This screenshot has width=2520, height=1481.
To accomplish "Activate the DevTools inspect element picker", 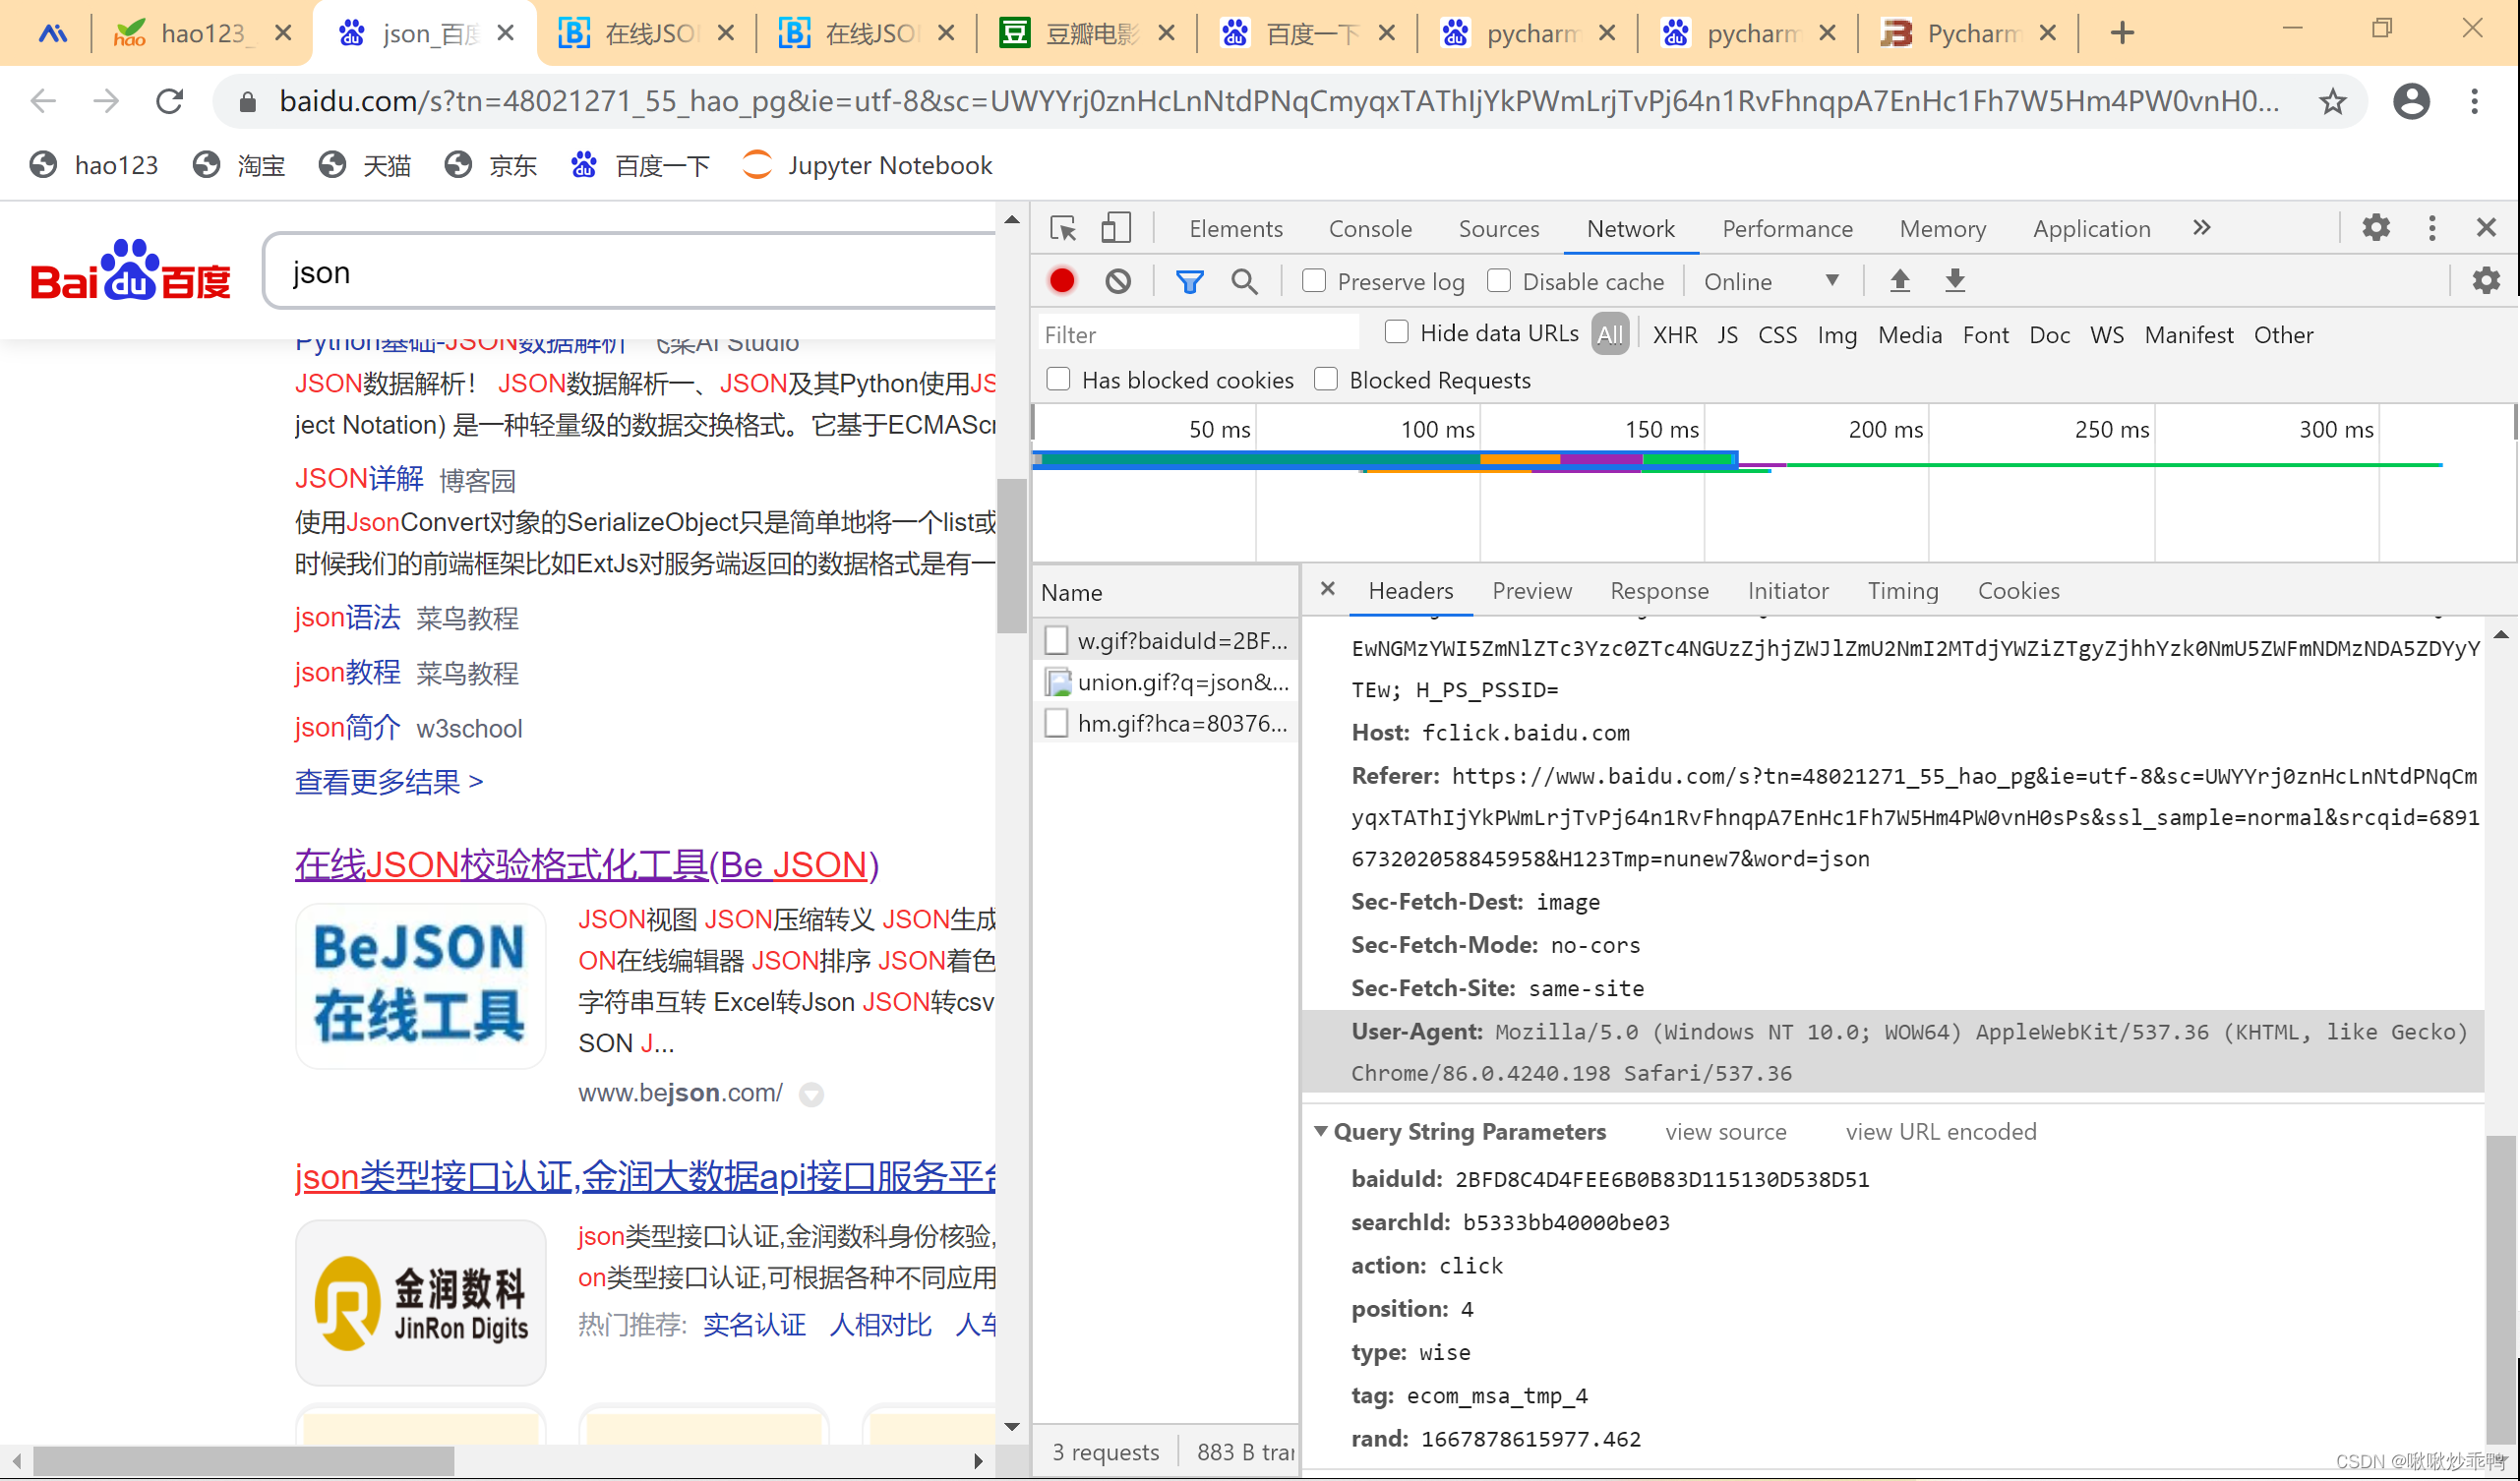I will click(x=1064, y=229).
